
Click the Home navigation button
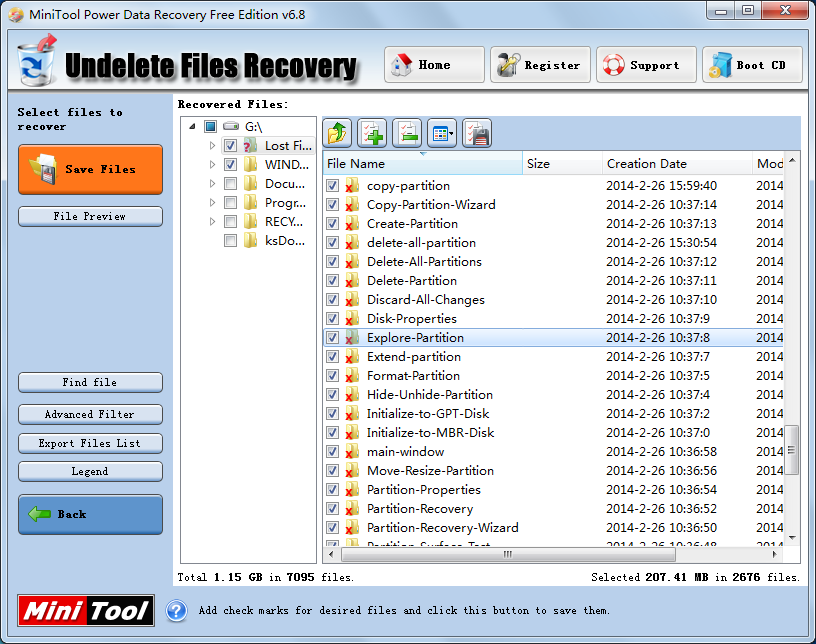click(434, 65)
